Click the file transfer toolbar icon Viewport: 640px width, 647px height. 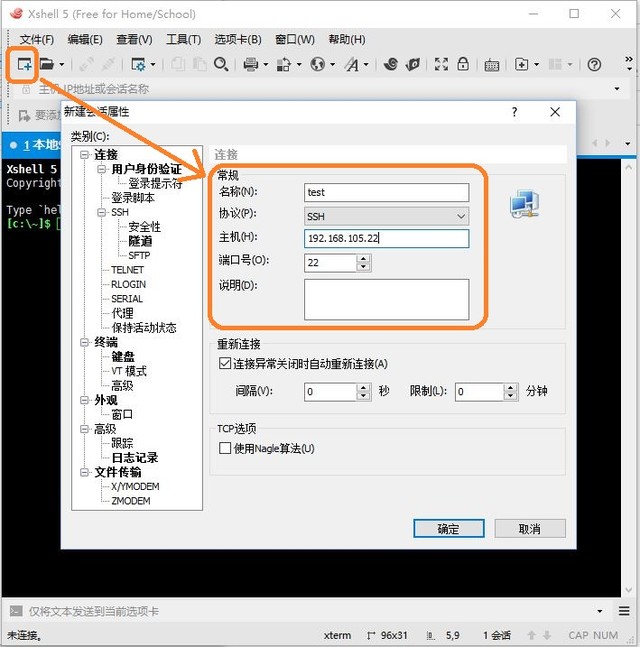pyautogui.click(x=283, y=64)
